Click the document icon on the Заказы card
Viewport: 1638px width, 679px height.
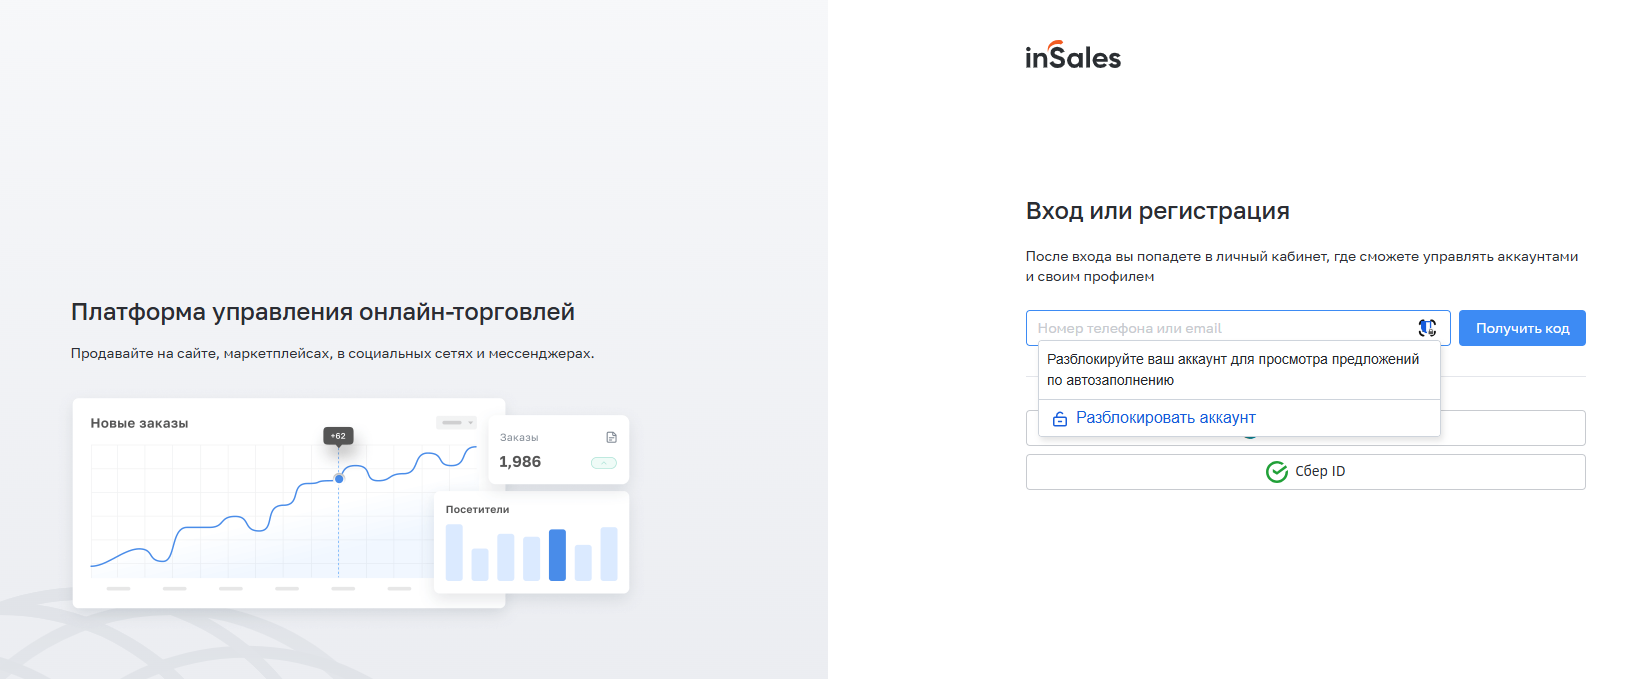pyautogui.click(x=612, y=437)
